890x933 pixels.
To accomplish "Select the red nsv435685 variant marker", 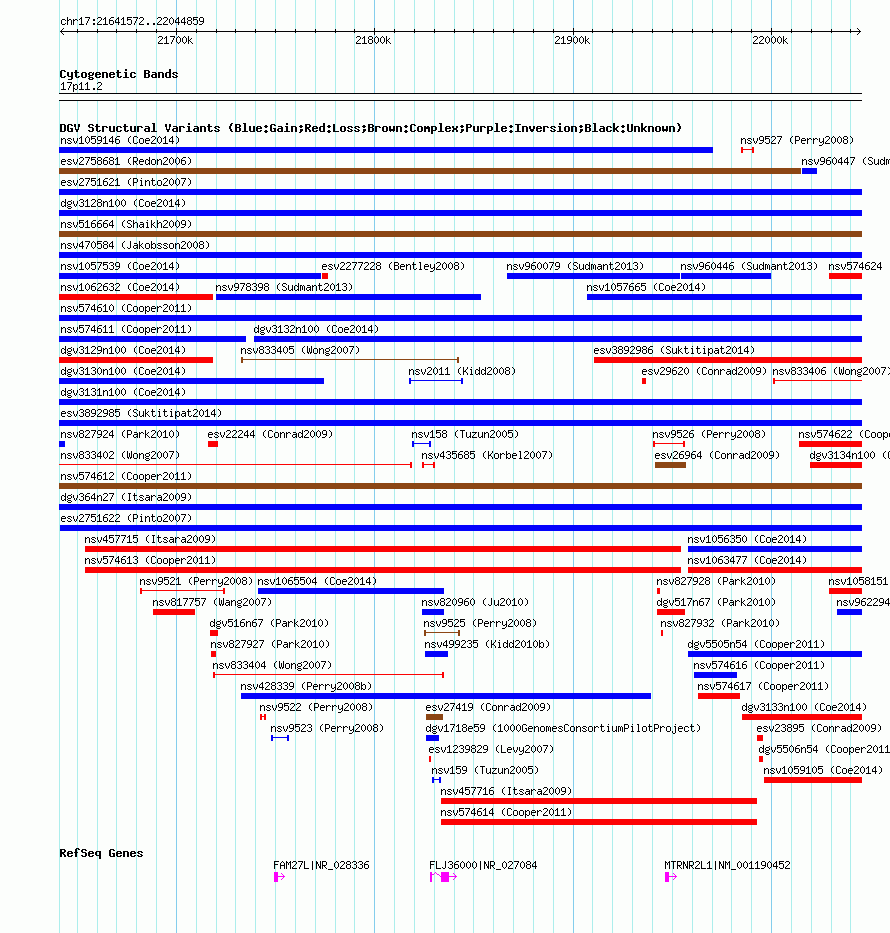I will click(428, 465).
